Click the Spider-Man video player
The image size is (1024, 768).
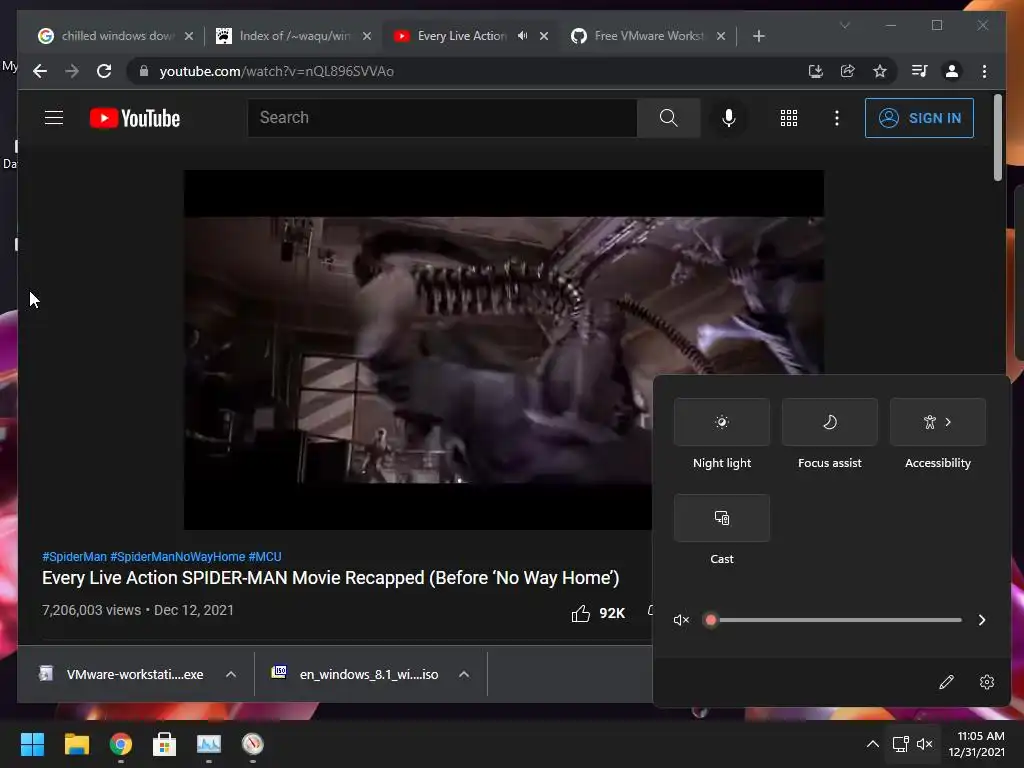click(x=504, y=350)
